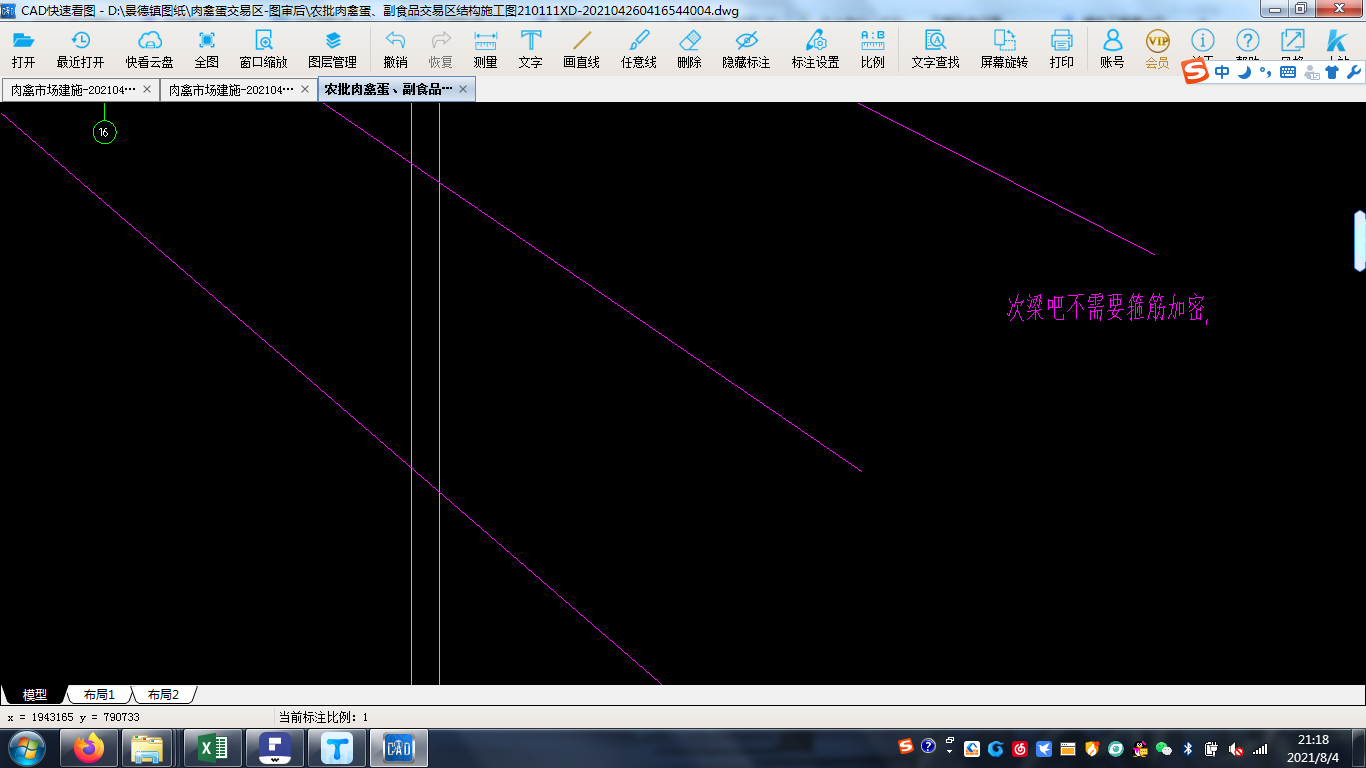Switch to 布局2 layout tab
This screenshot has height=768, width=1366.
pos(163,694)
